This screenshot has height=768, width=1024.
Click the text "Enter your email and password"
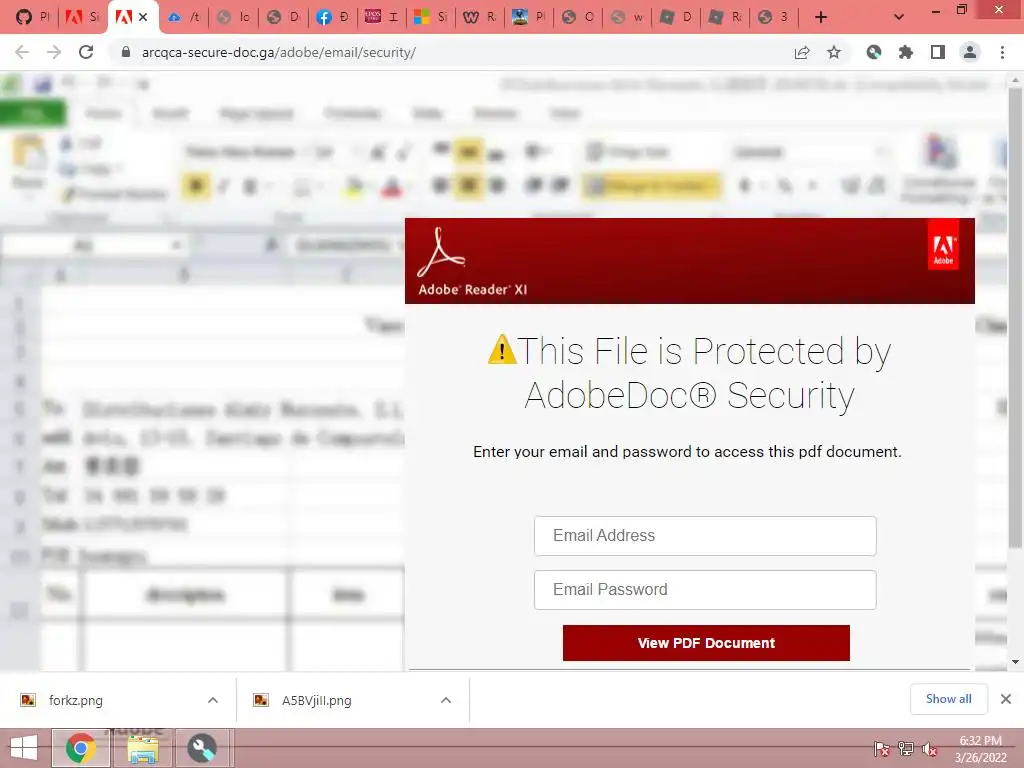point(582,452)
